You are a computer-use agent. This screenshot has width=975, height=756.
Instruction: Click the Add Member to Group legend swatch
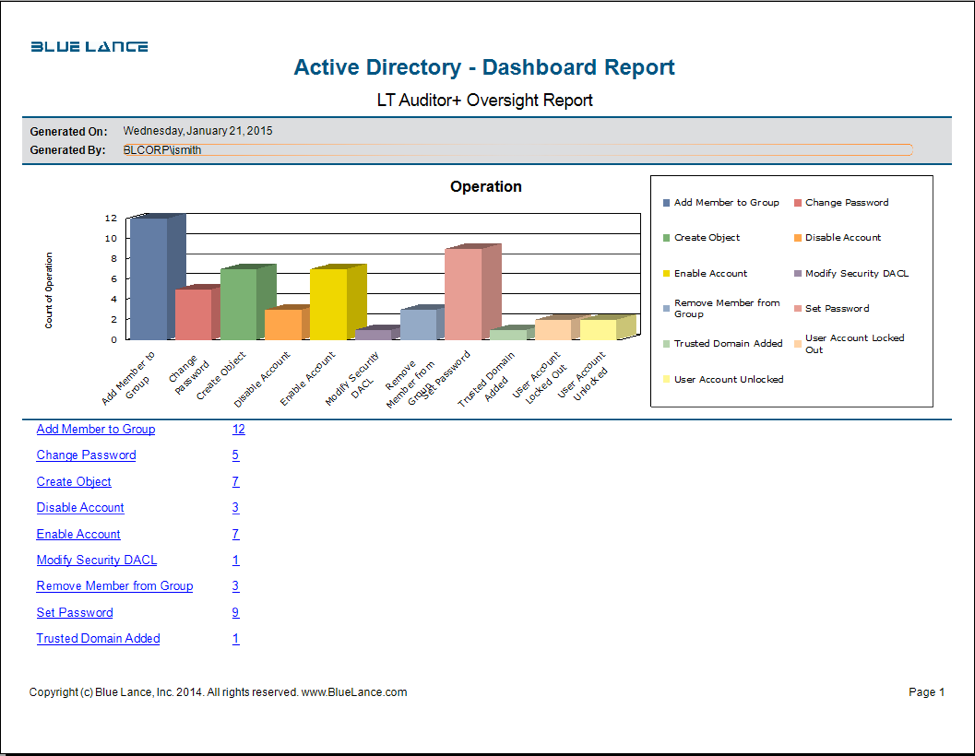(667, 203)
